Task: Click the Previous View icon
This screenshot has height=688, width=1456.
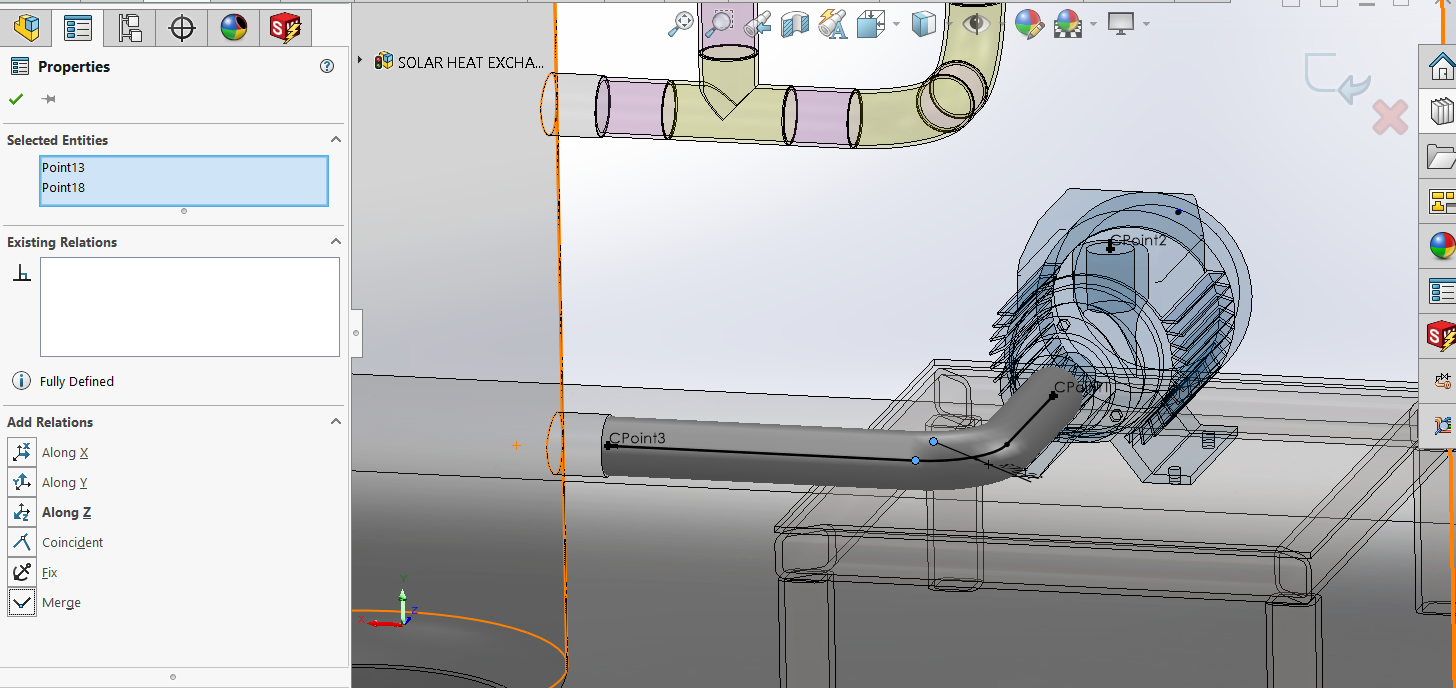Action: pyautogui.click(x=757, y=24)
